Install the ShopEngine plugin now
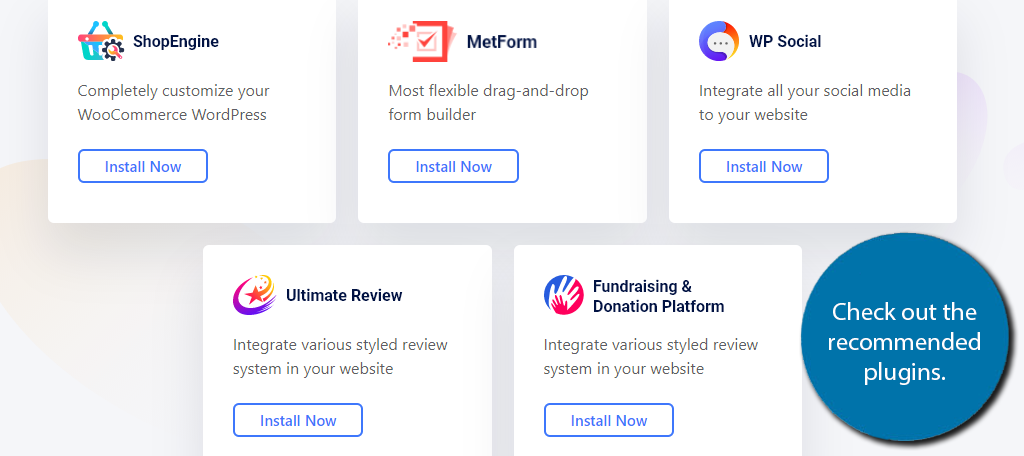 (x=143, y=167)
